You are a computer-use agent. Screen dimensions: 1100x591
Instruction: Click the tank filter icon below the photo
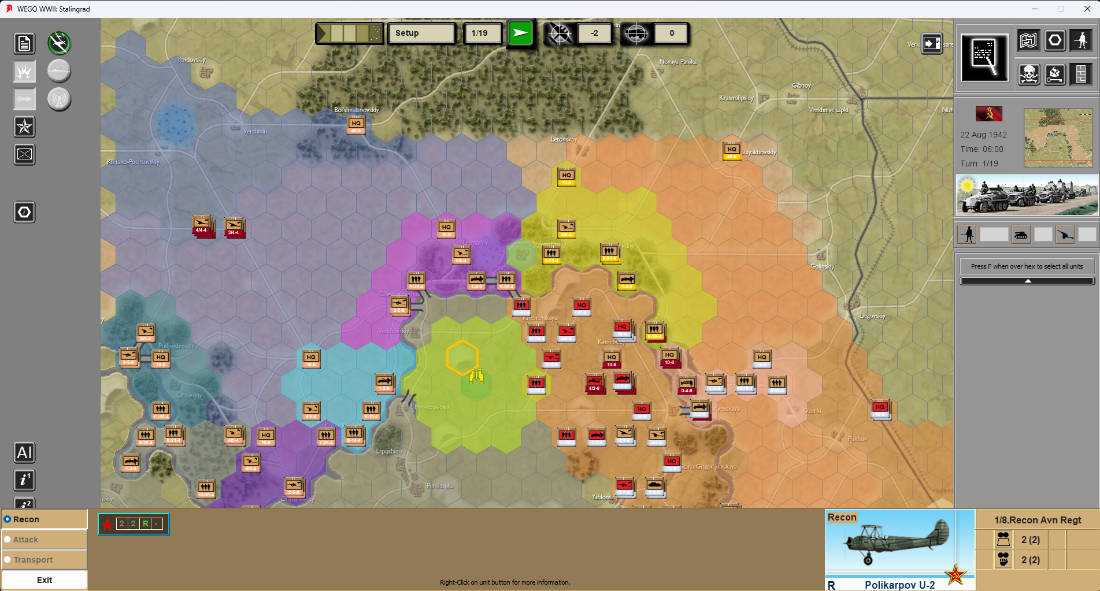(1021, 234)
